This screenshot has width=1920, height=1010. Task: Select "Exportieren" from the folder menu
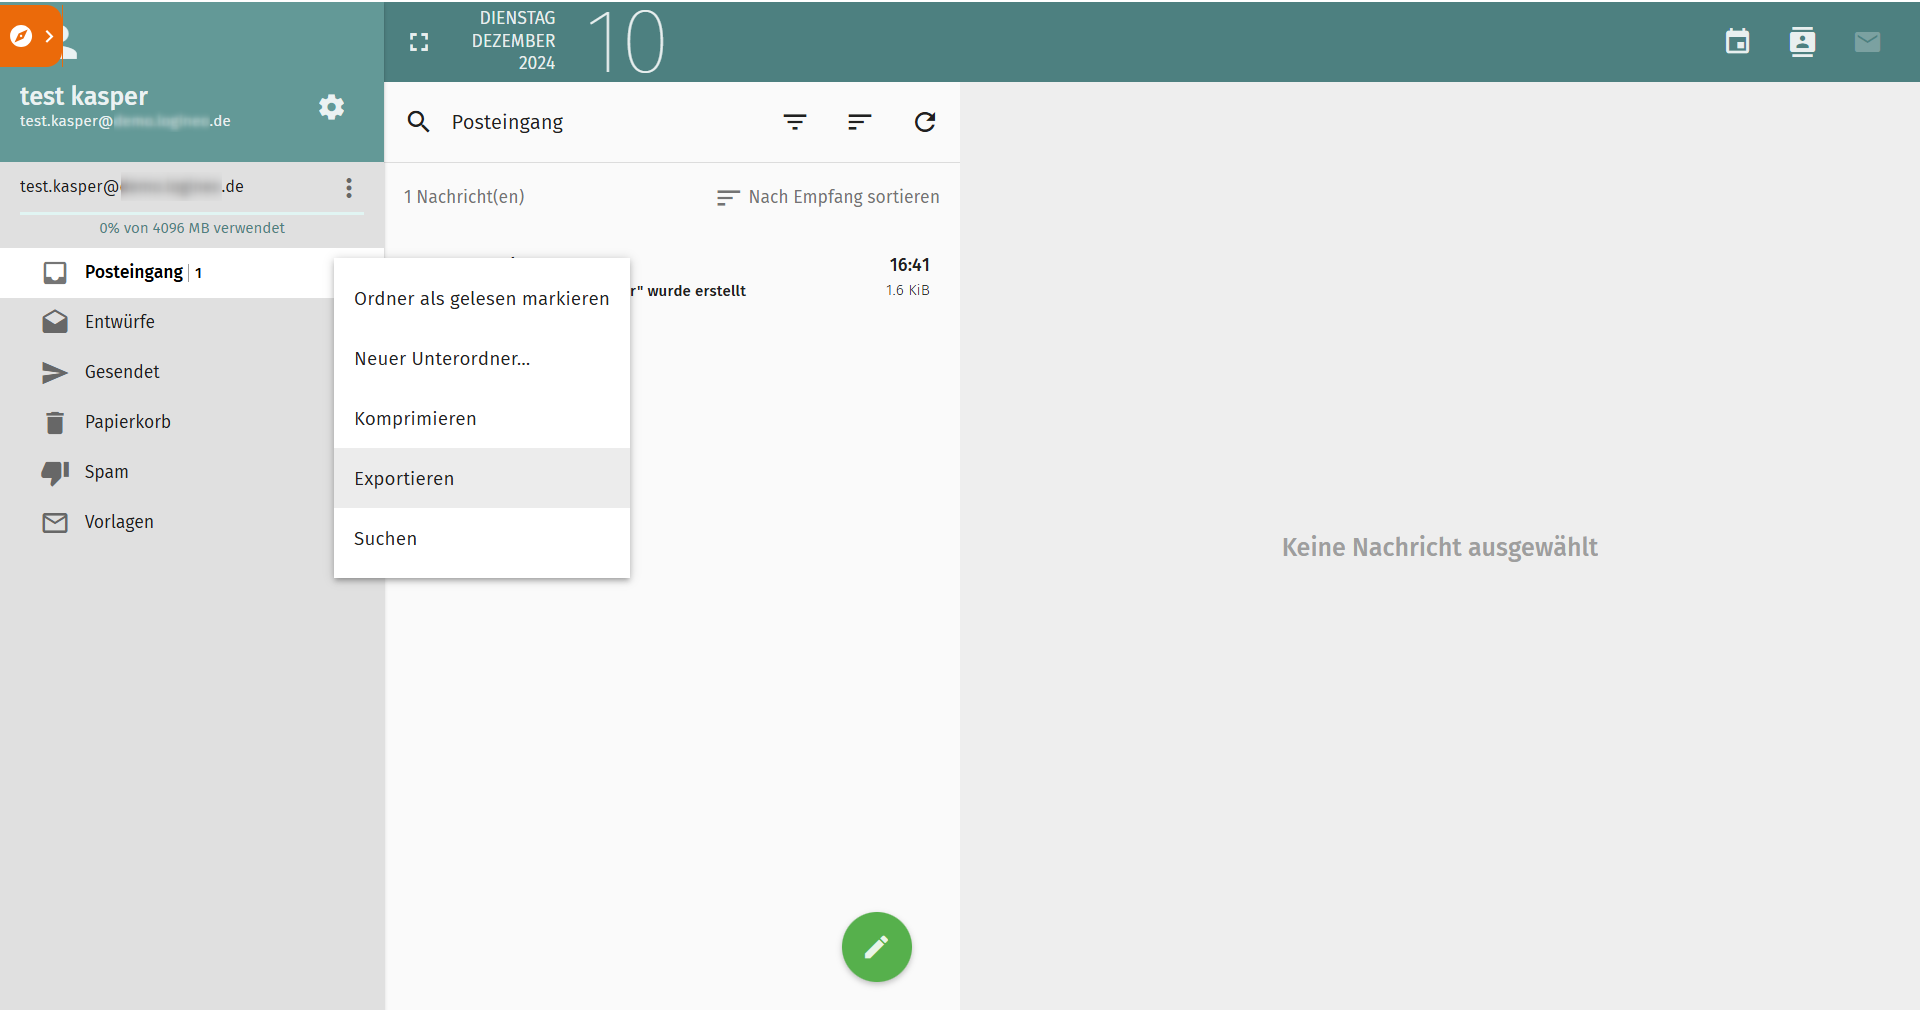click(403, 478)
